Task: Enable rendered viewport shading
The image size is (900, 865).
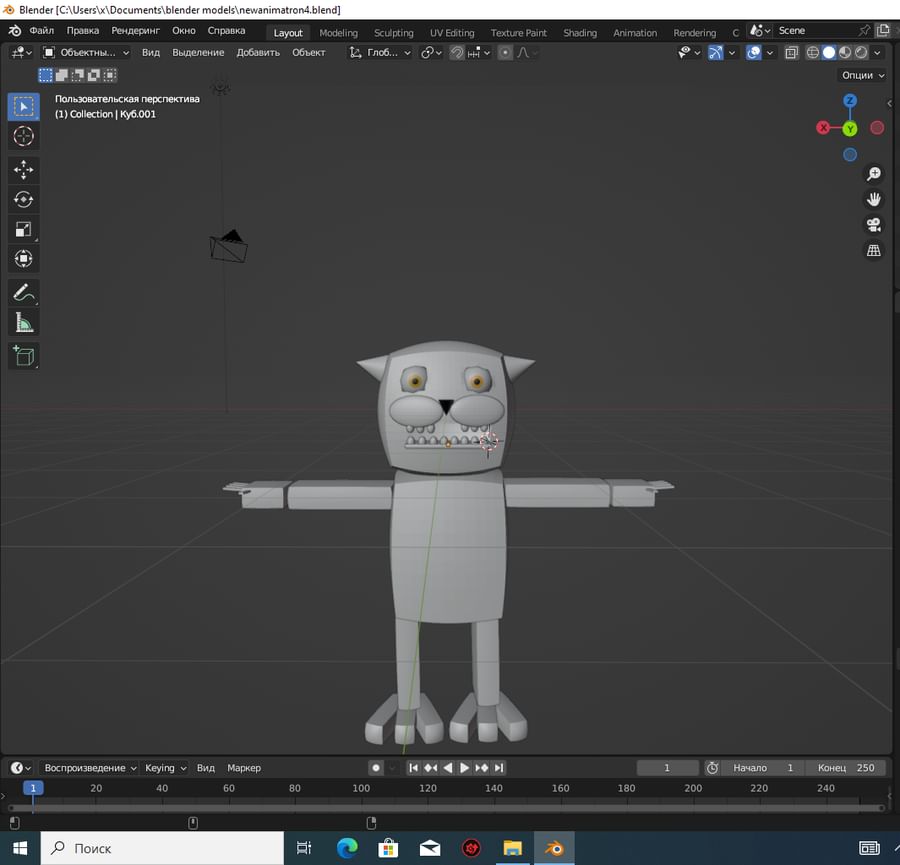Action: click(861, 52)
